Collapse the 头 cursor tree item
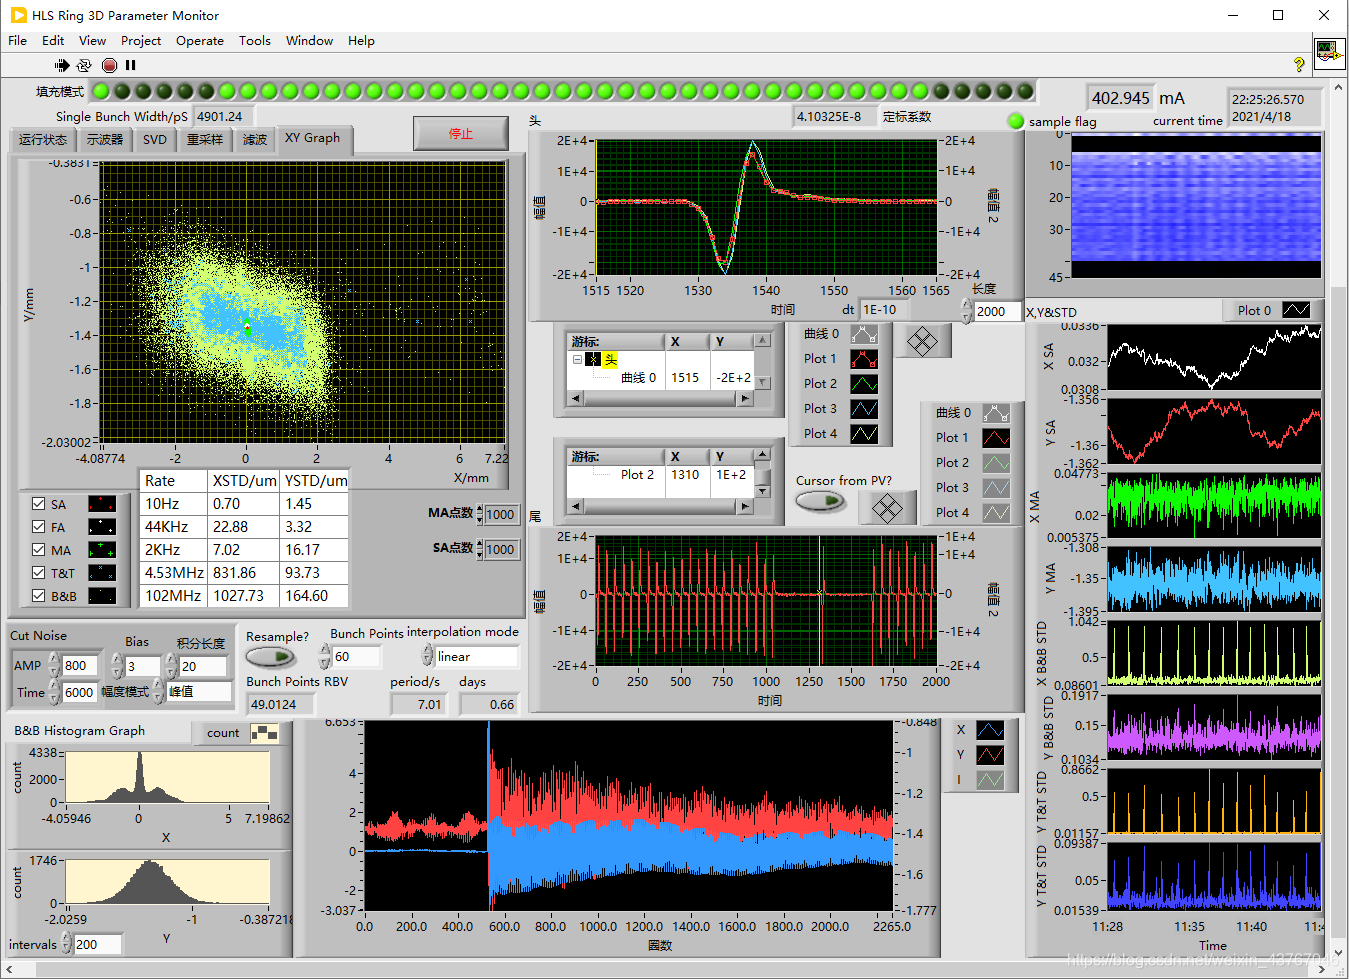Image resolution: width=1349 pixels, height=979 pixels. [577, 359]
